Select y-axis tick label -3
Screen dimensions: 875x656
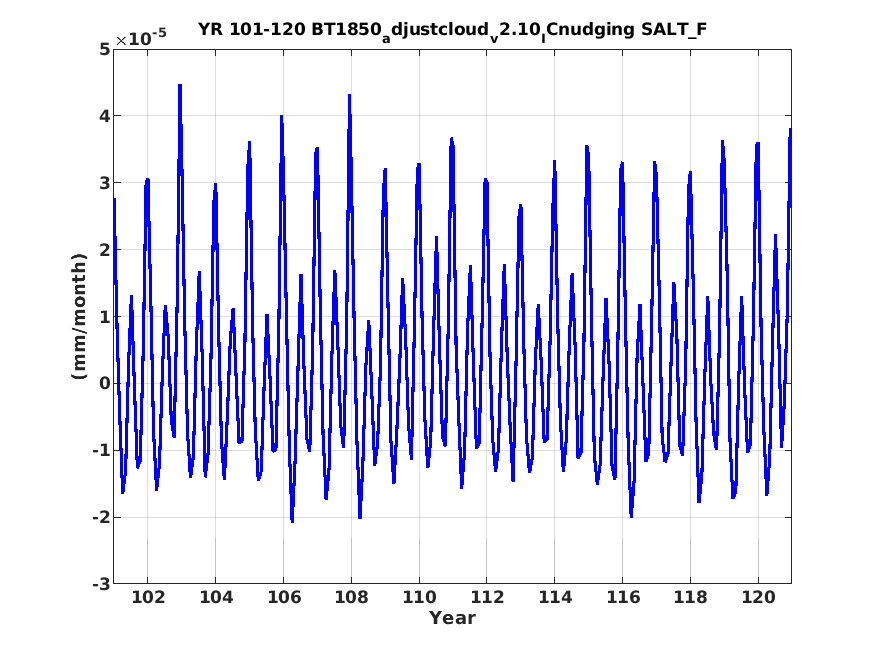[102, 585]
